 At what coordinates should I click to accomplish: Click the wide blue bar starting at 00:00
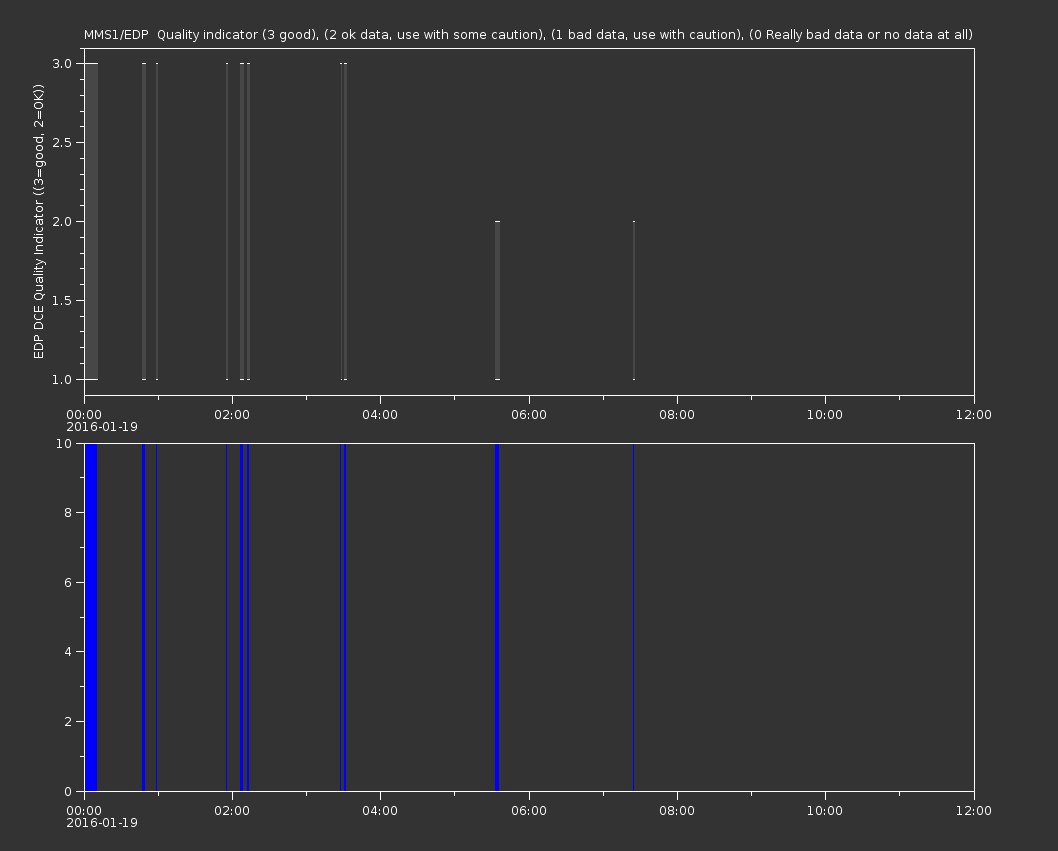(90, 617)
